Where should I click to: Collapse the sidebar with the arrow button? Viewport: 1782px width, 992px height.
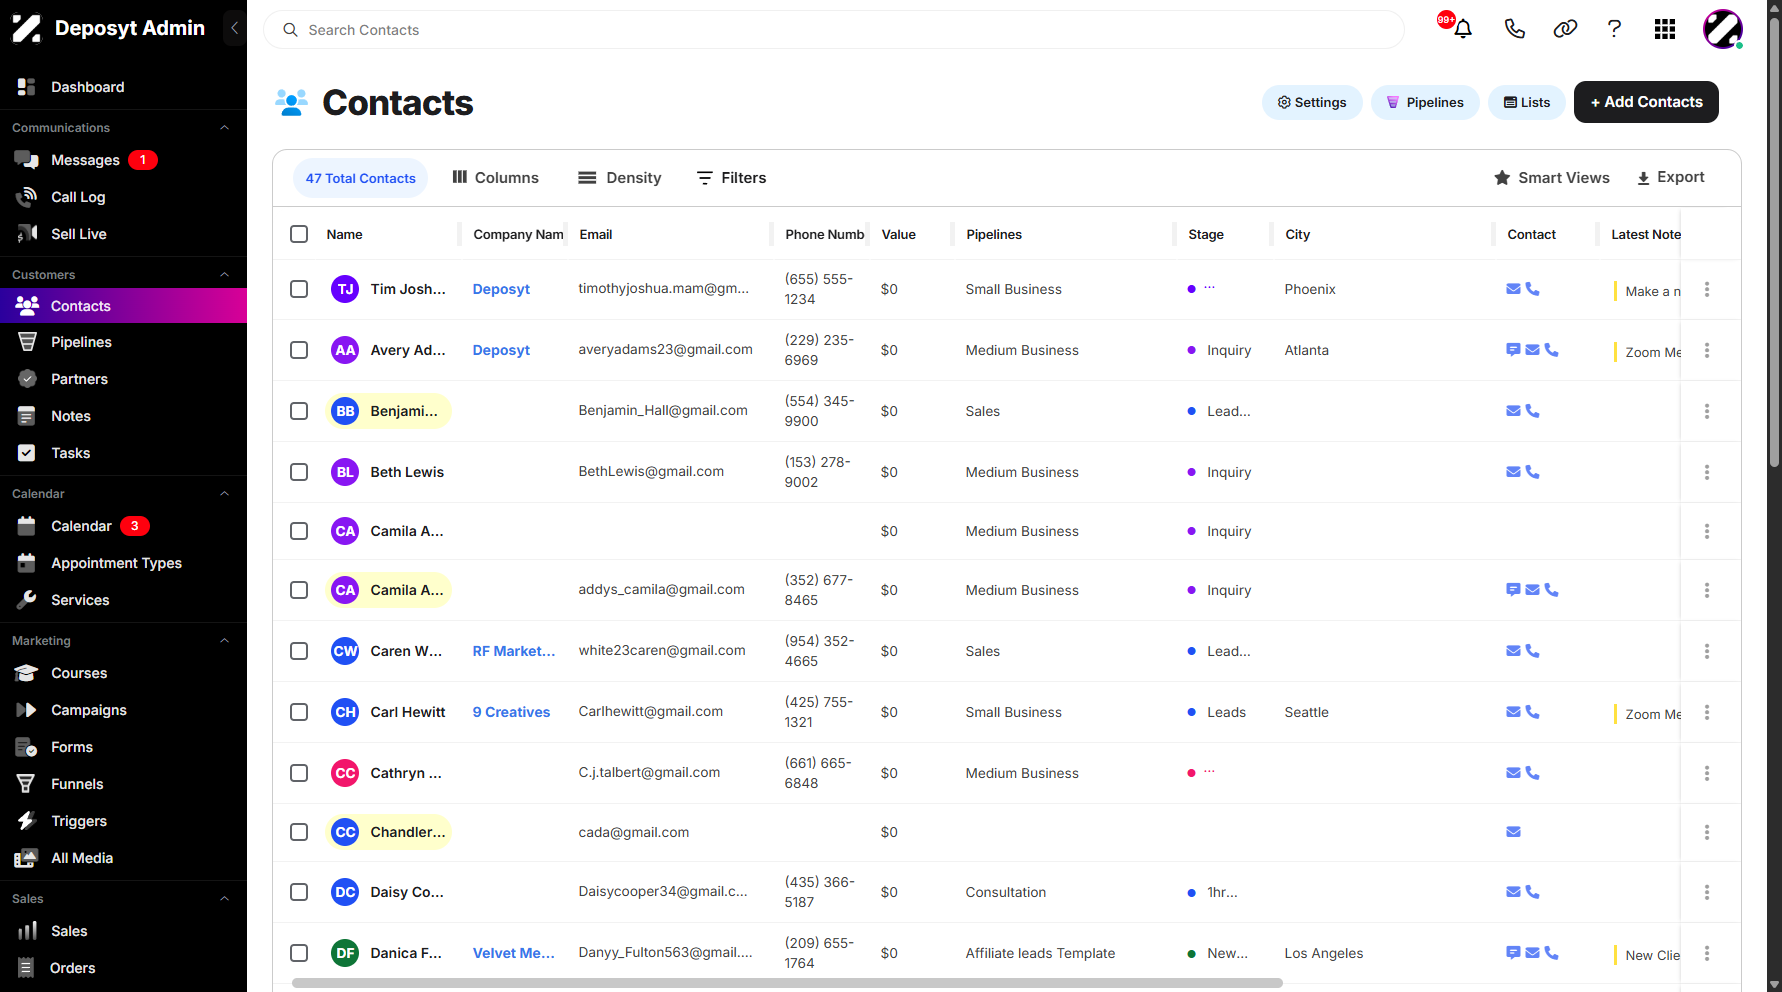(x=234, y=28)
